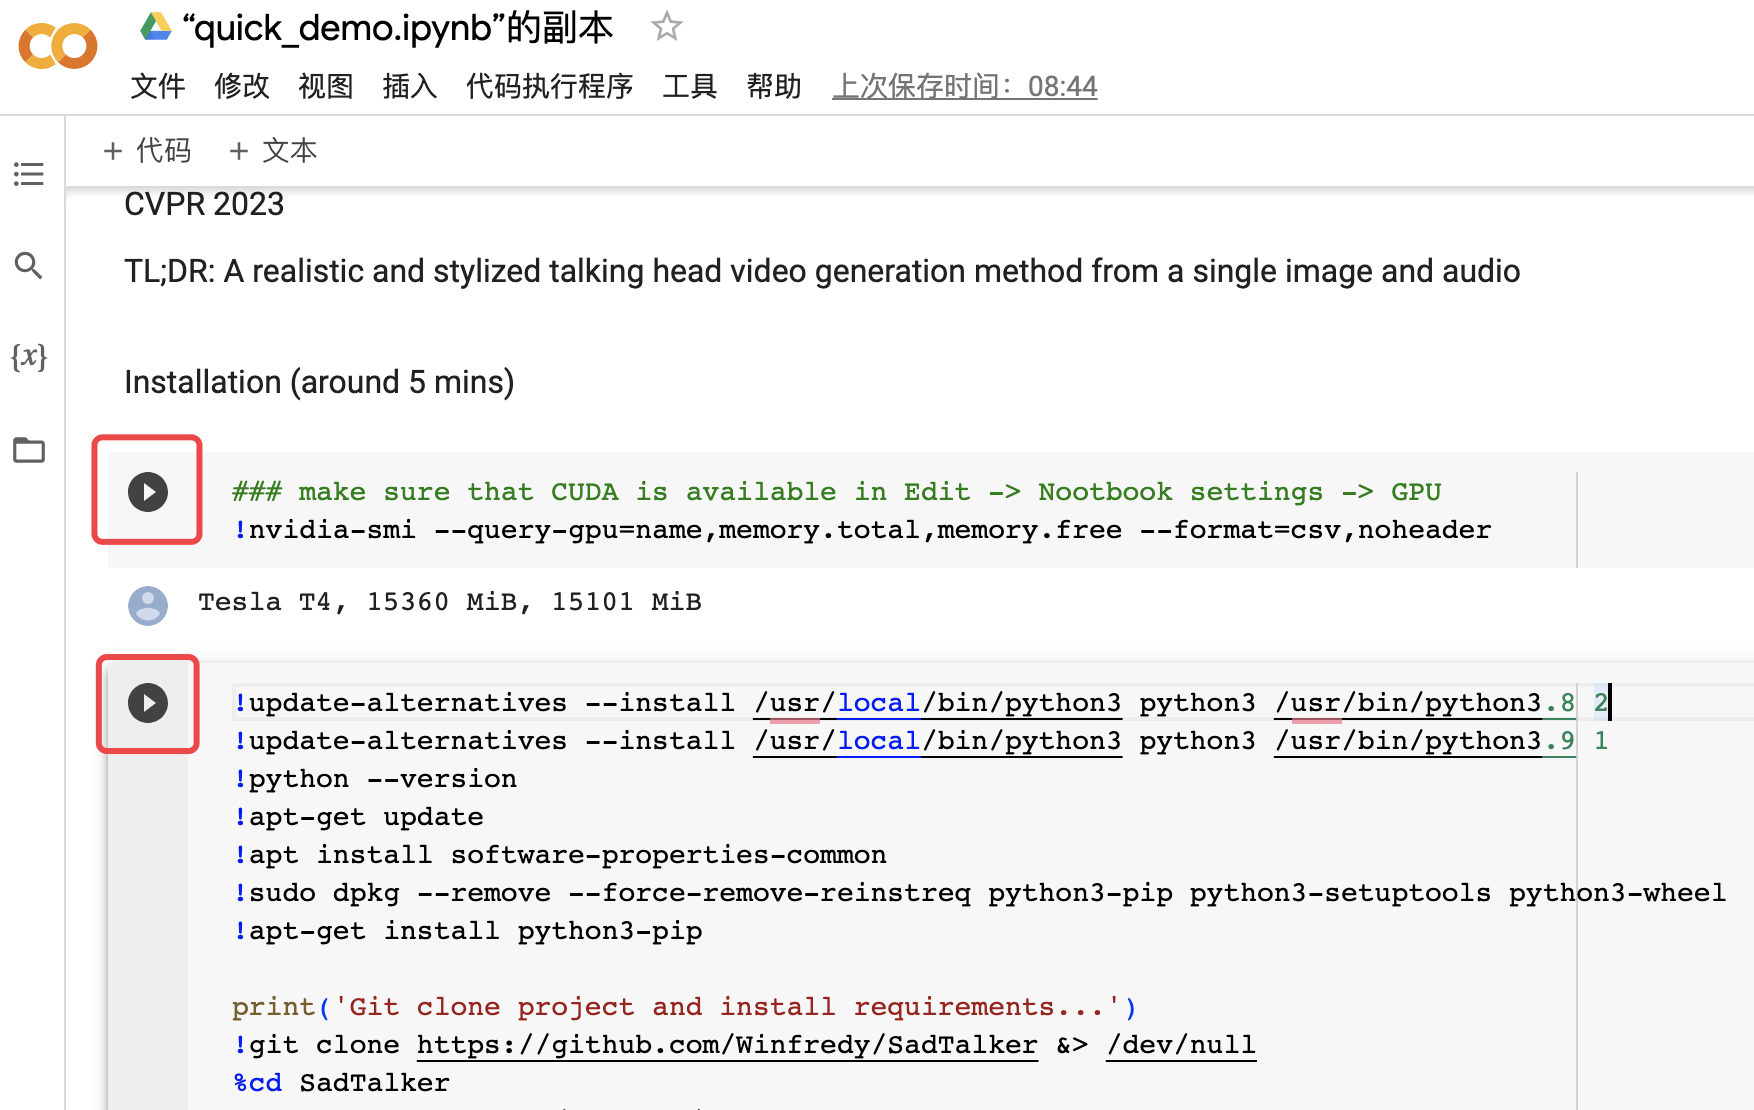Click the sudo dpkg --remove line

tap(979, 893)
